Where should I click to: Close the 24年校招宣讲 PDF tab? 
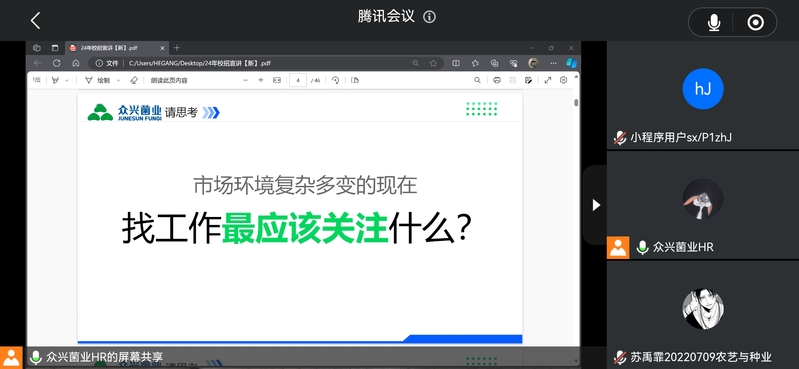[163, 48]
